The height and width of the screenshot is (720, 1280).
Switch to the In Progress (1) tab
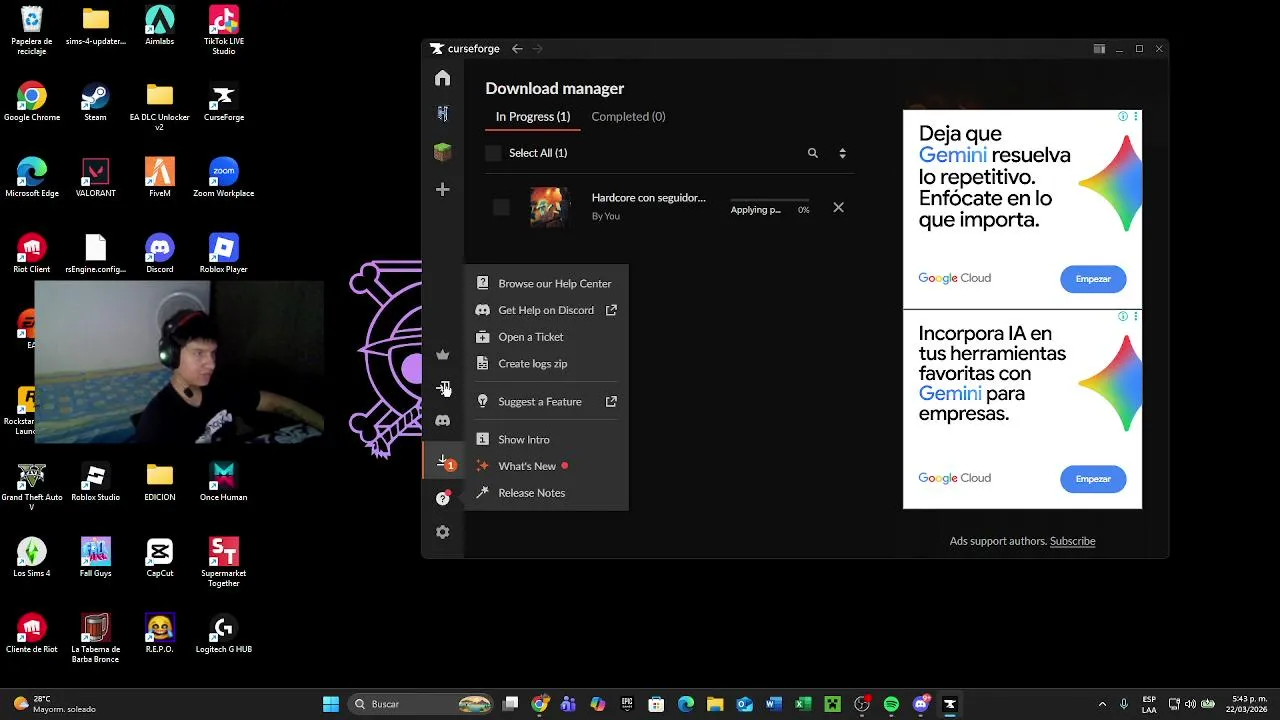(x=533, y=116)
